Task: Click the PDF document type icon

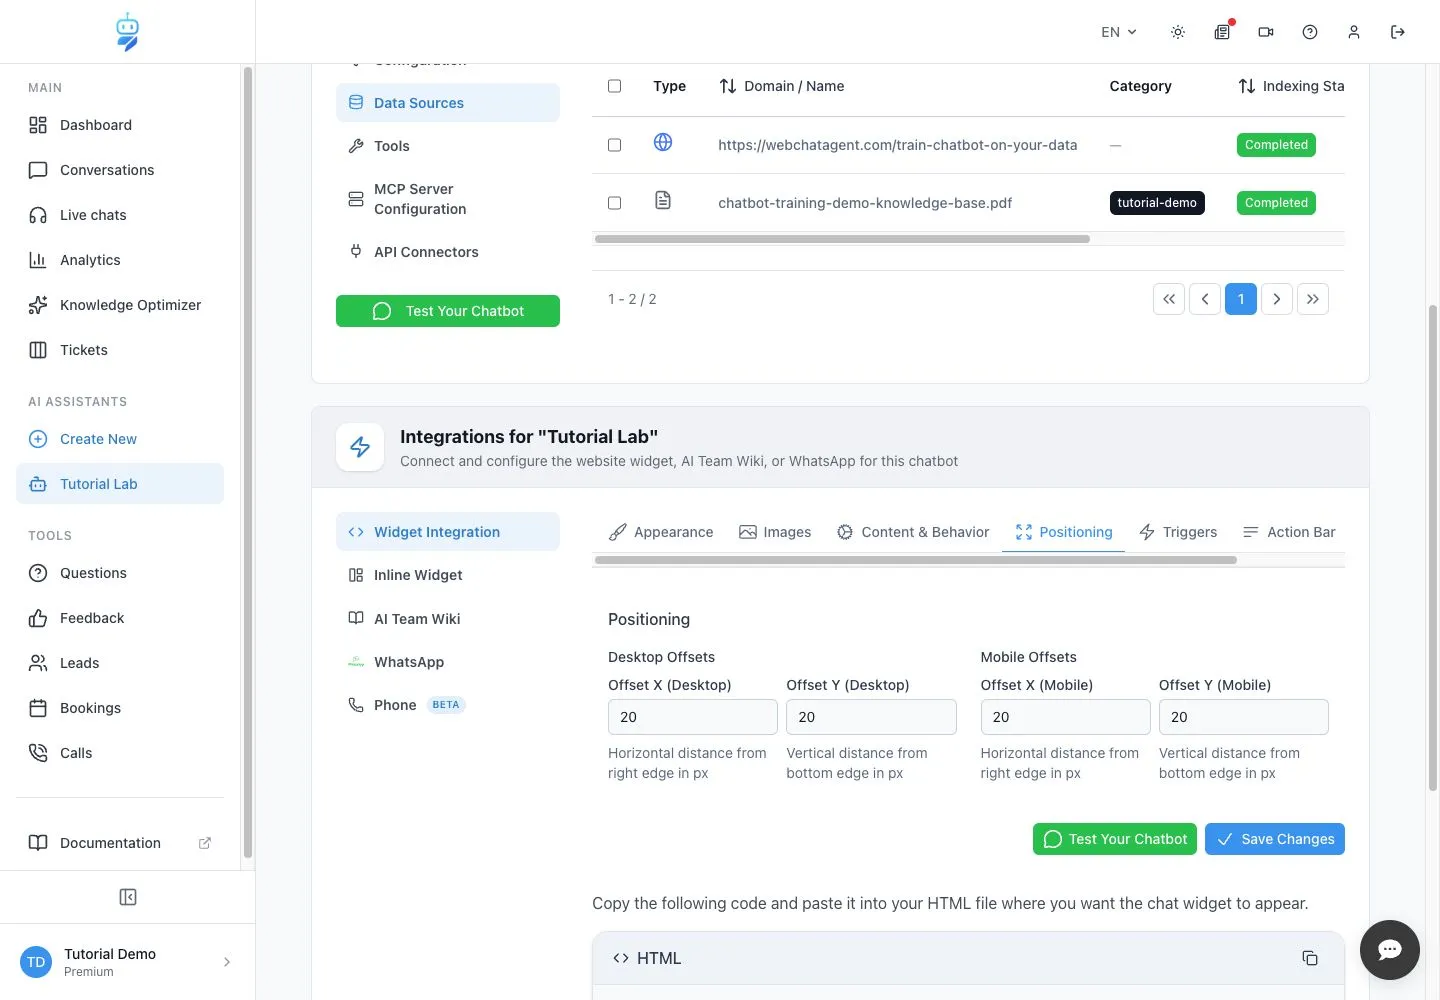Action: point(663,200)
